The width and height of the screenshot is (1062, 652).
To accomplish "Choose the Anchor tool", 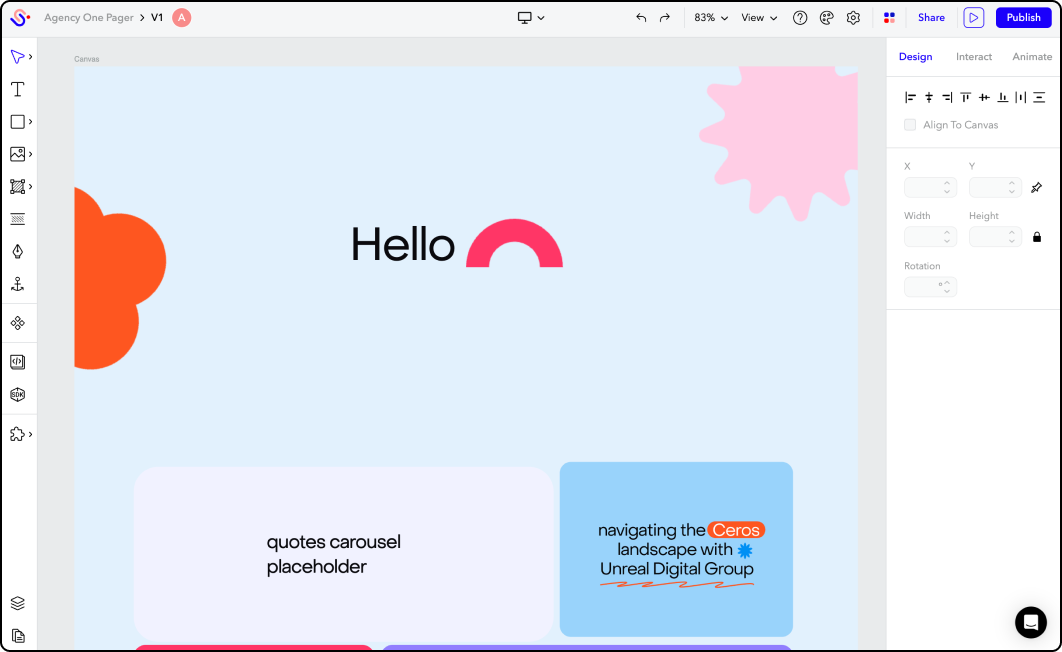I will pos(17,284).
